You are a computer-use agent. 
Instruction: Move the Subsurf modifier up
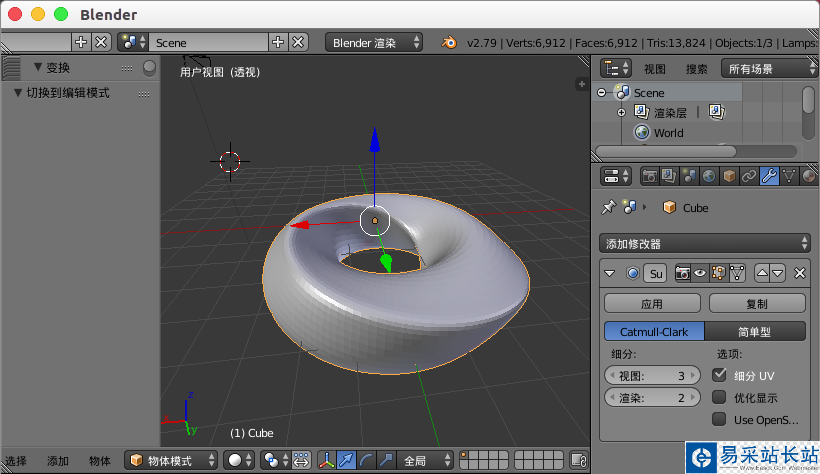(762, 273)
